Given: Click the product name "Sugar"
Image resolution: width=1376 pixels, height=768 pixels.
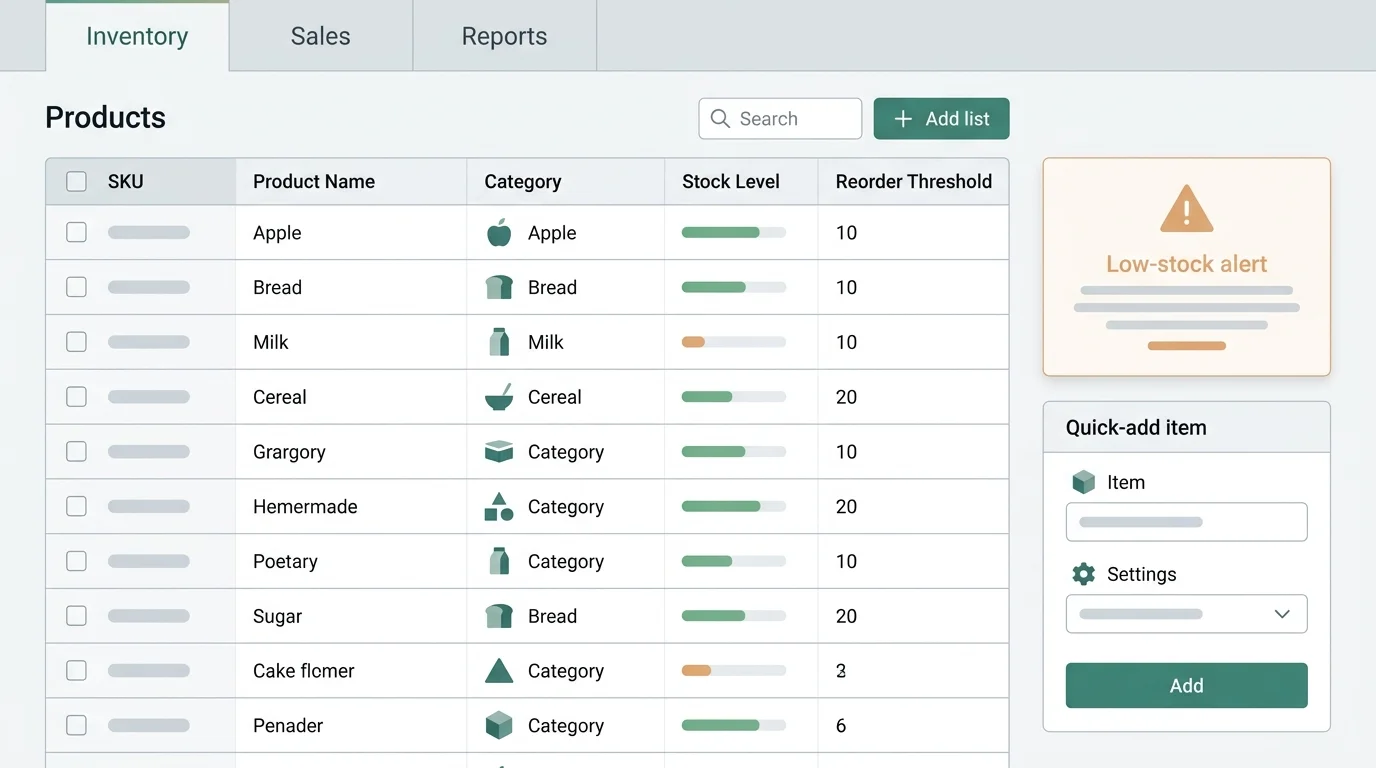Looking at the screenshot, I should 277,617.
